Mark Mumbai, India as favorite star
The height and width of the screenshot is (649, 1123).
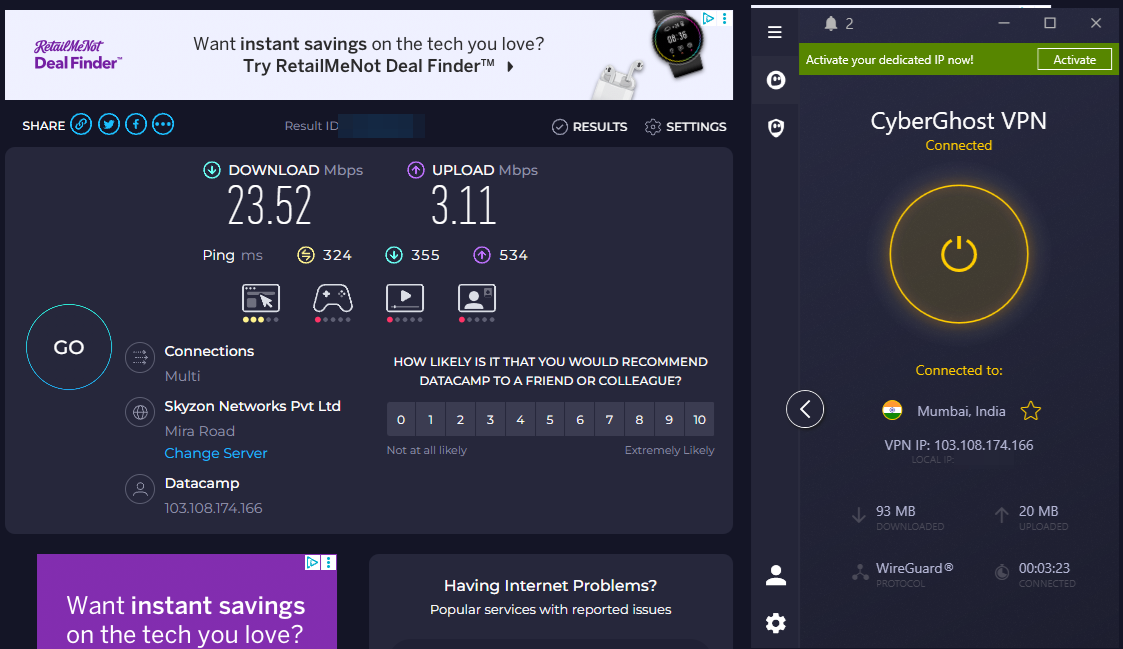point(1031,410)
